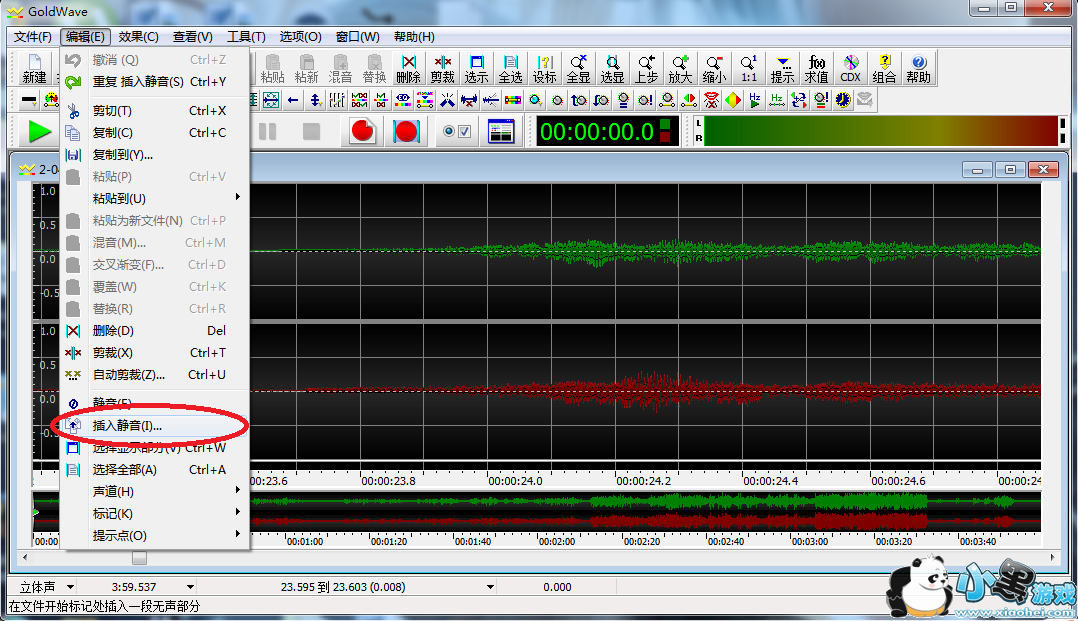Click the 新建 (New) button

click(x=34, y=68)
